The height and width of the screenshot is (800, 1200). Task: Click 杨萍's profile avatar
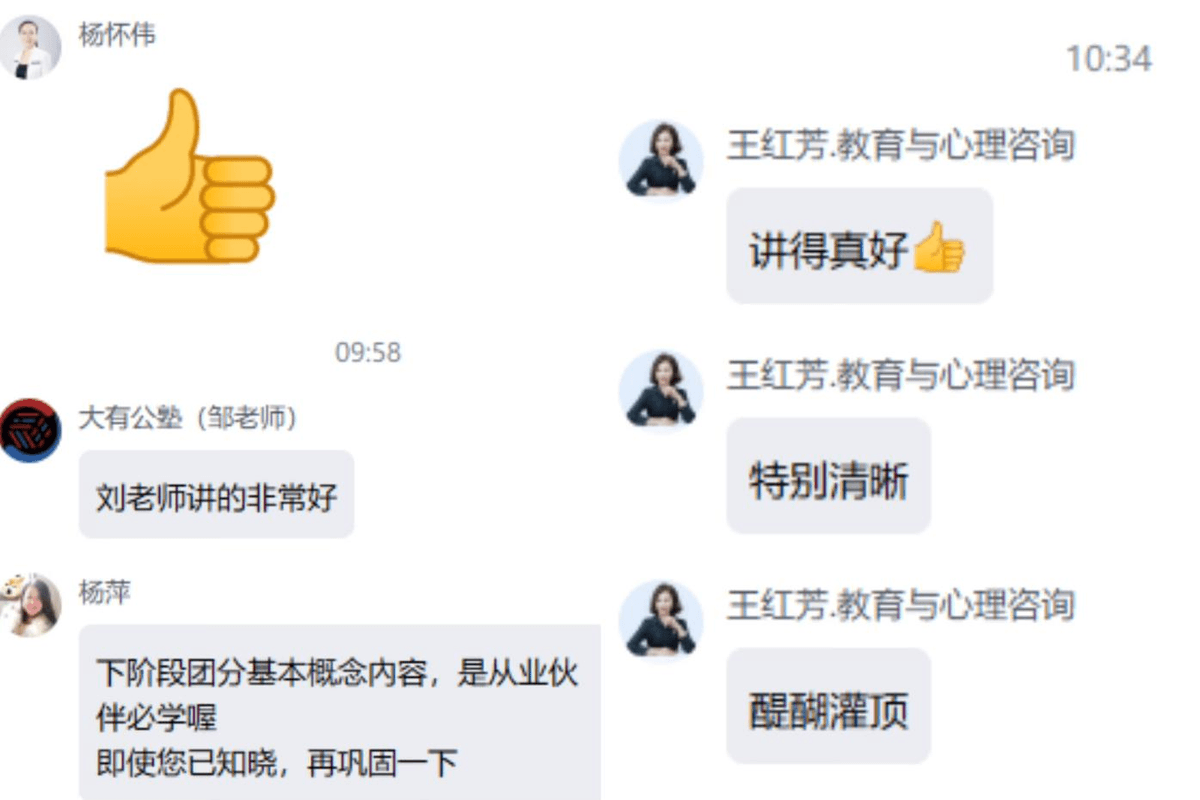coord(30,605)
